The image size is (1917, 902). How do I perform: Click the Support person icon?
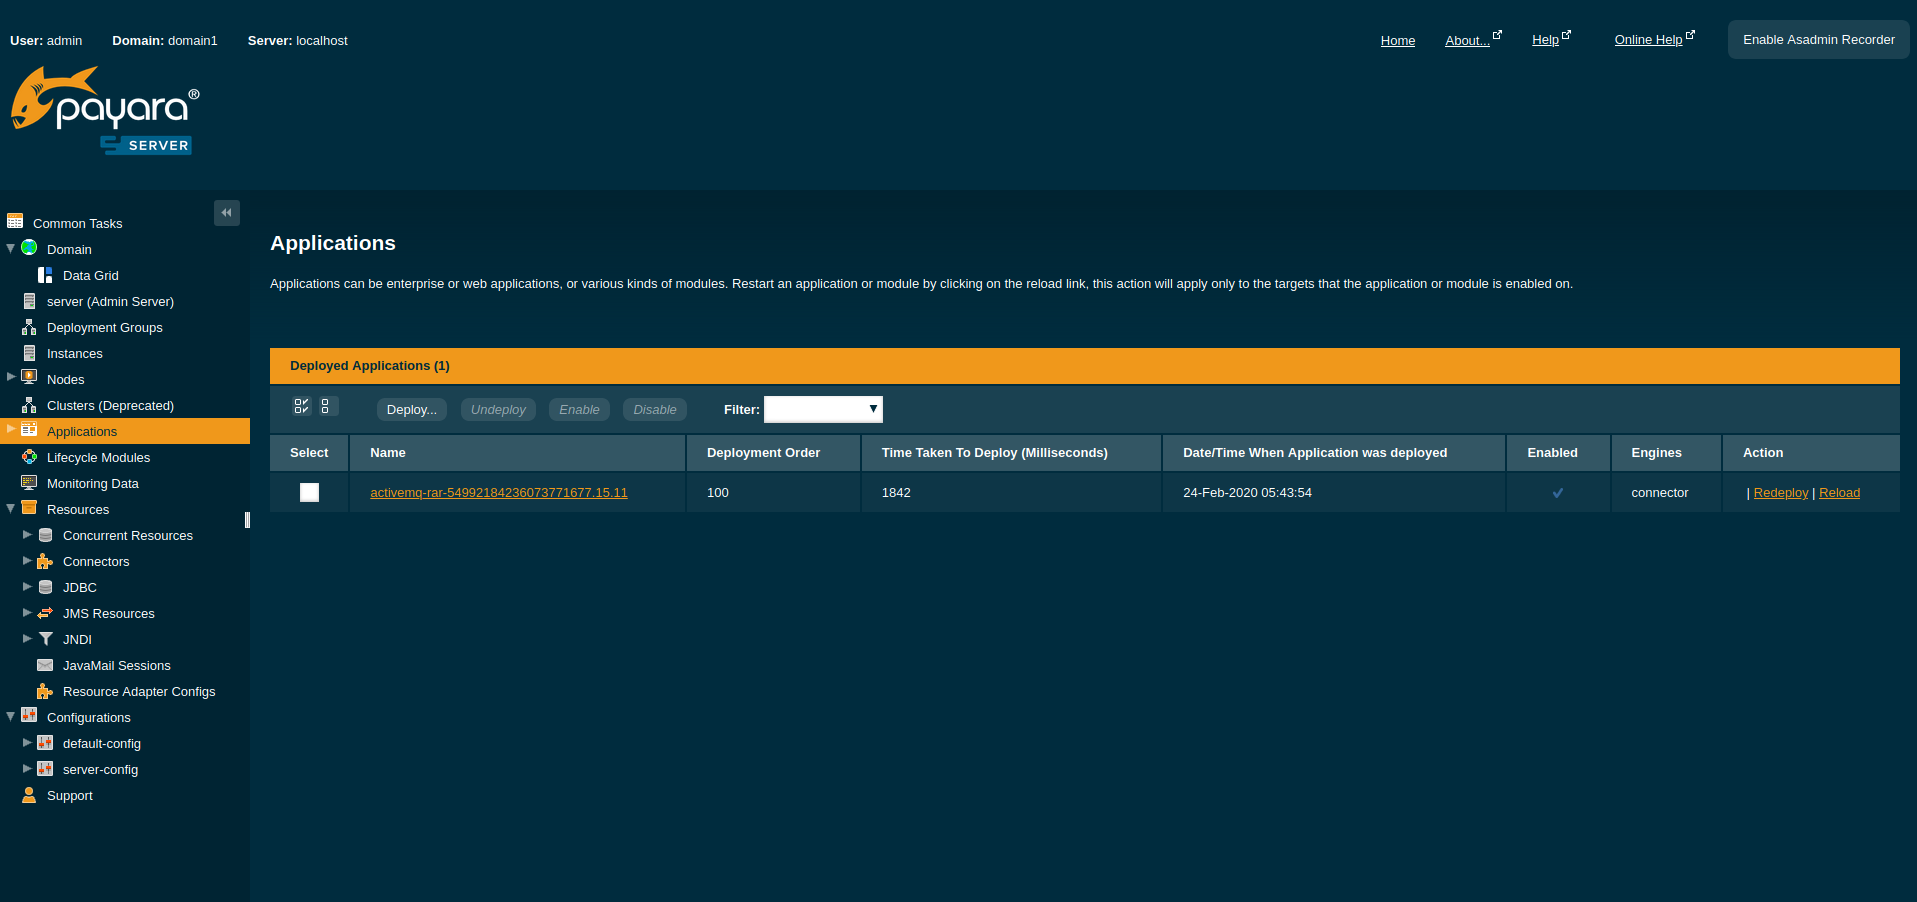click(29, 795)
